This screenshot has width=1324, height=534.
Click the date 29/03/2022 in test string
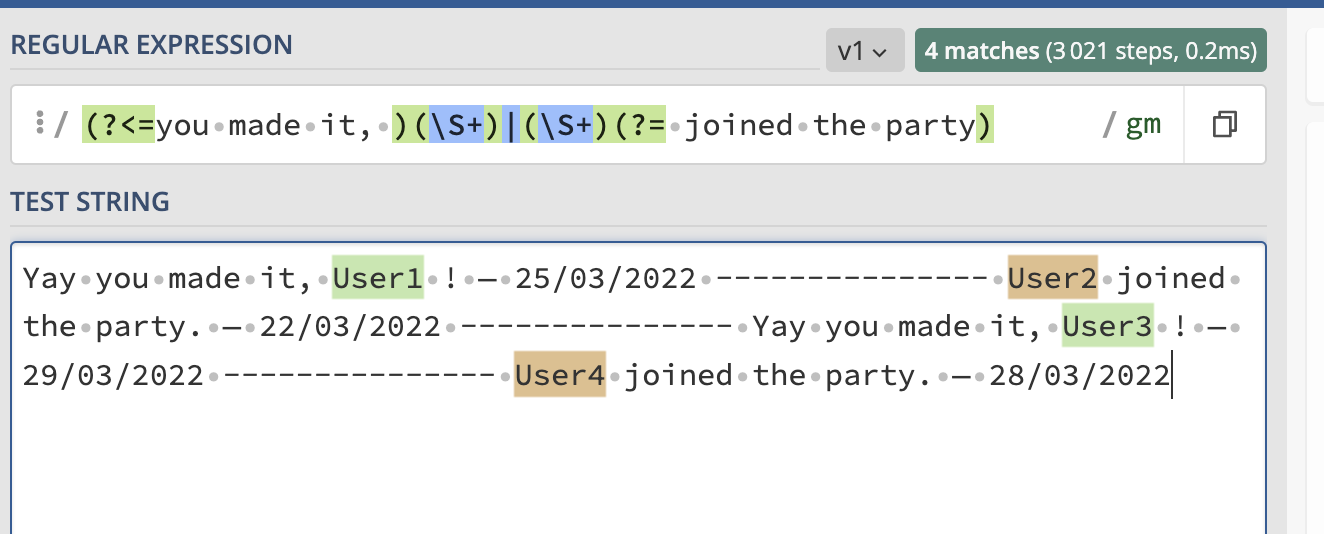pyautogui.click(x=113, y=375)
